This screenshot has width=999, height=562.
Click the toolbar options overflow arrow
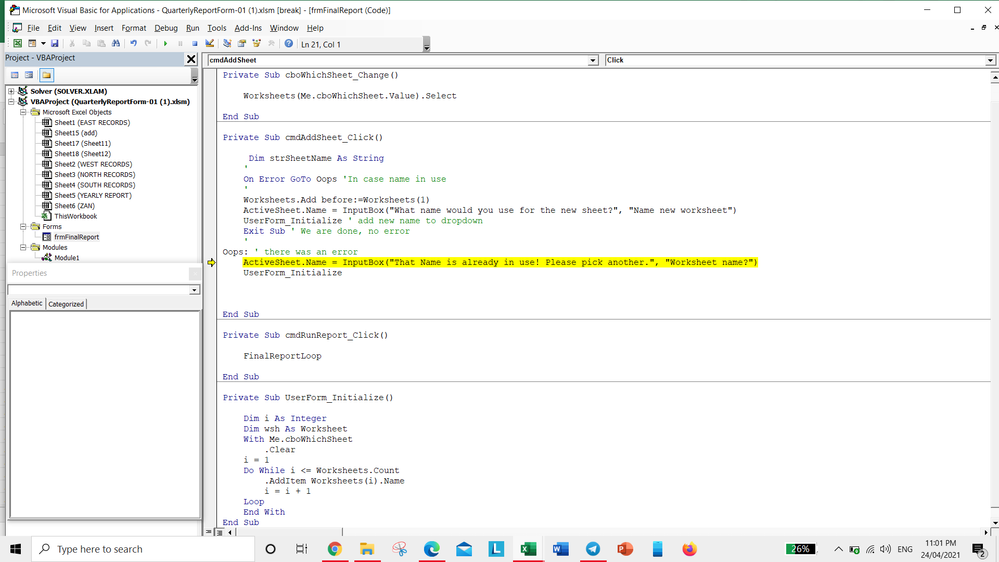(x=426, y=45)
